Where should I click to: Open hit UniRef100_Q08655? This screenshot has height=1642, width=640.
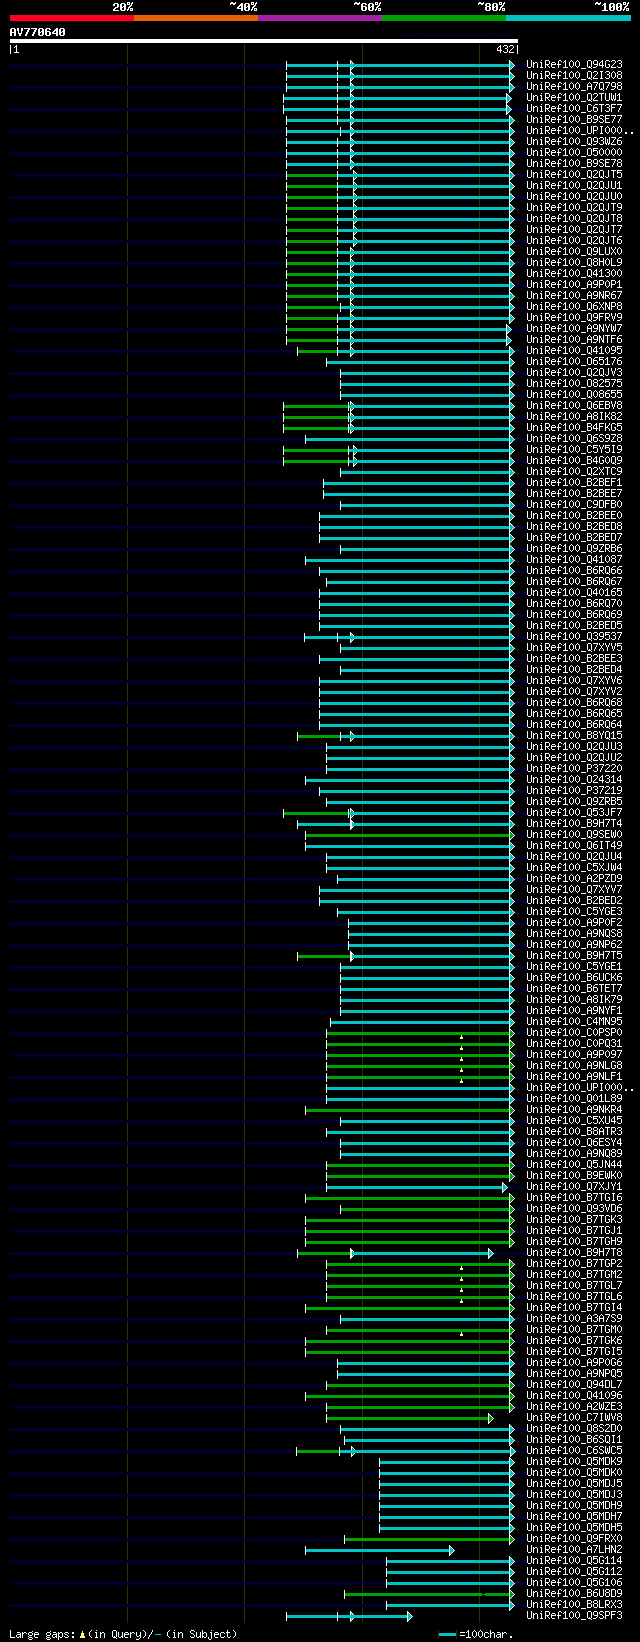(574, 395)
